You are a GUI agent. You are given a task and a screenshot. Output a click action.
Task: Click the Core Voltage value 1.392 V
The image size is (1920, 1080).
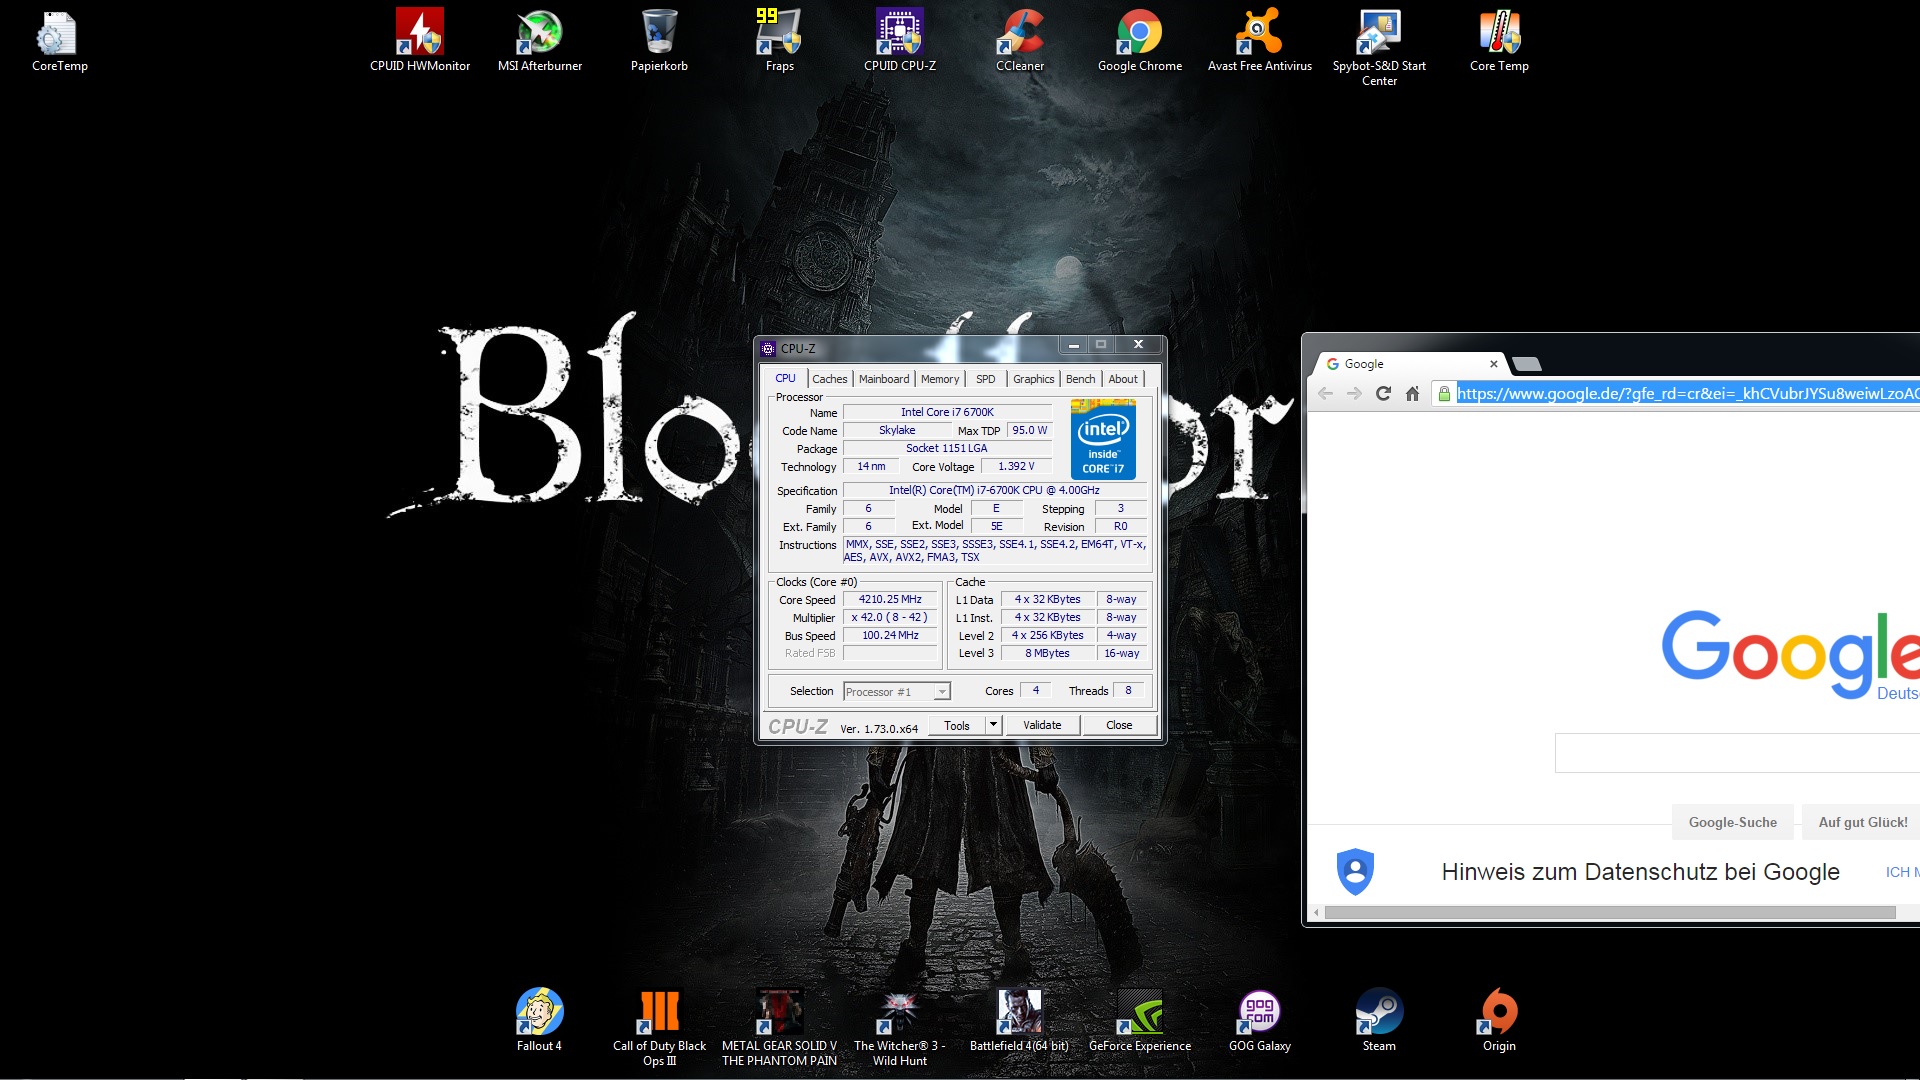1016,467
